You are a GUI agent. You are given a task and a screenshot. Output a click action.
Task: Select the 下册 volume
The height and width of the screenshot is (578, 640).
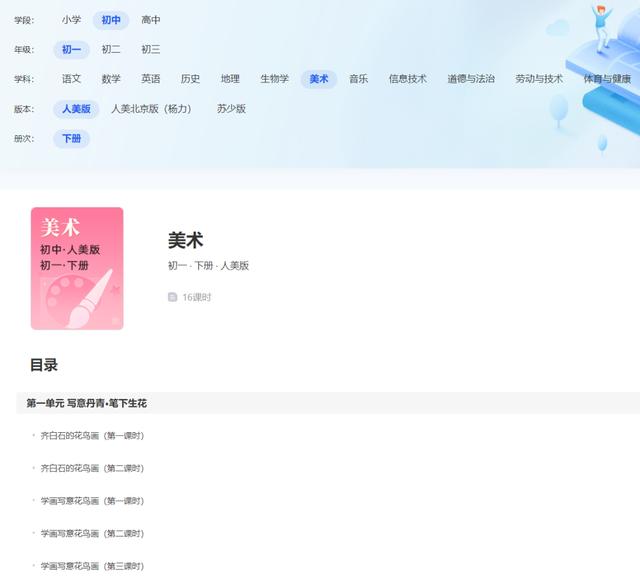coord(71,139)
